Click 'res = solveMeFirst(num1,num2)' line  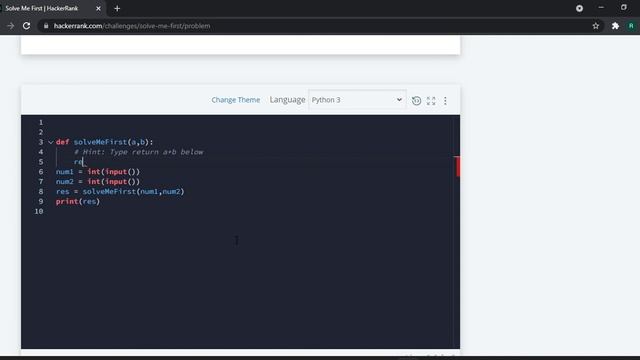coord(120,191)
